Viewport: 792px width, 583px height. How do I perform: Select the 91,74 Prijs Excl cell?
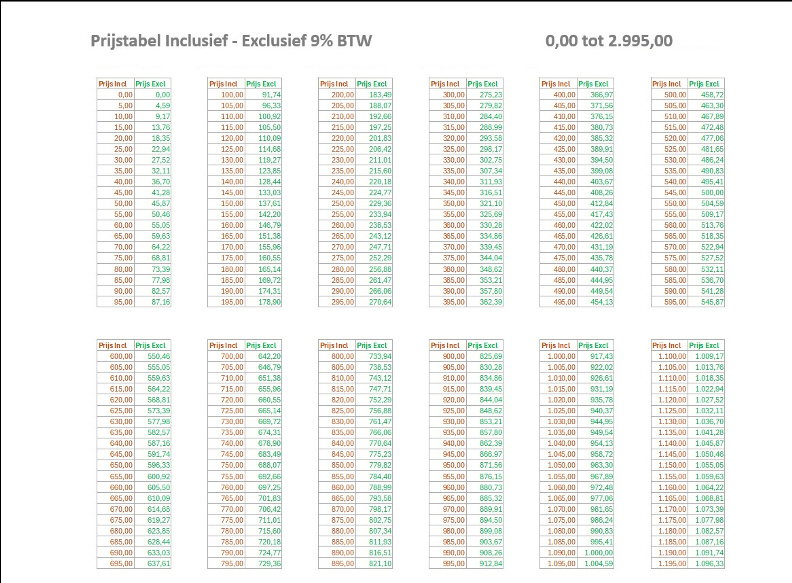pos(263,94)
